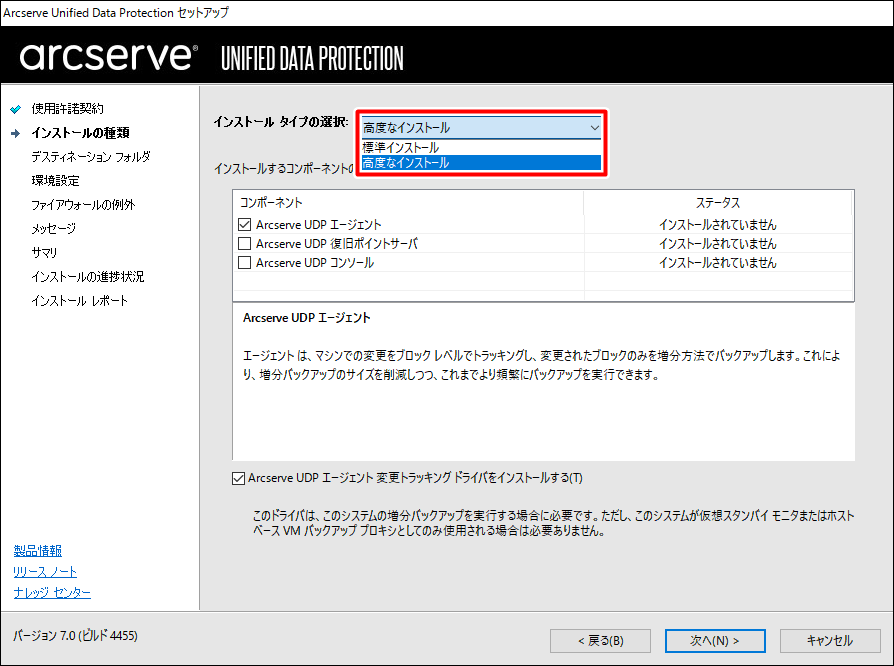Select インストールの種類 step in the sidebar

click(80, 133)
